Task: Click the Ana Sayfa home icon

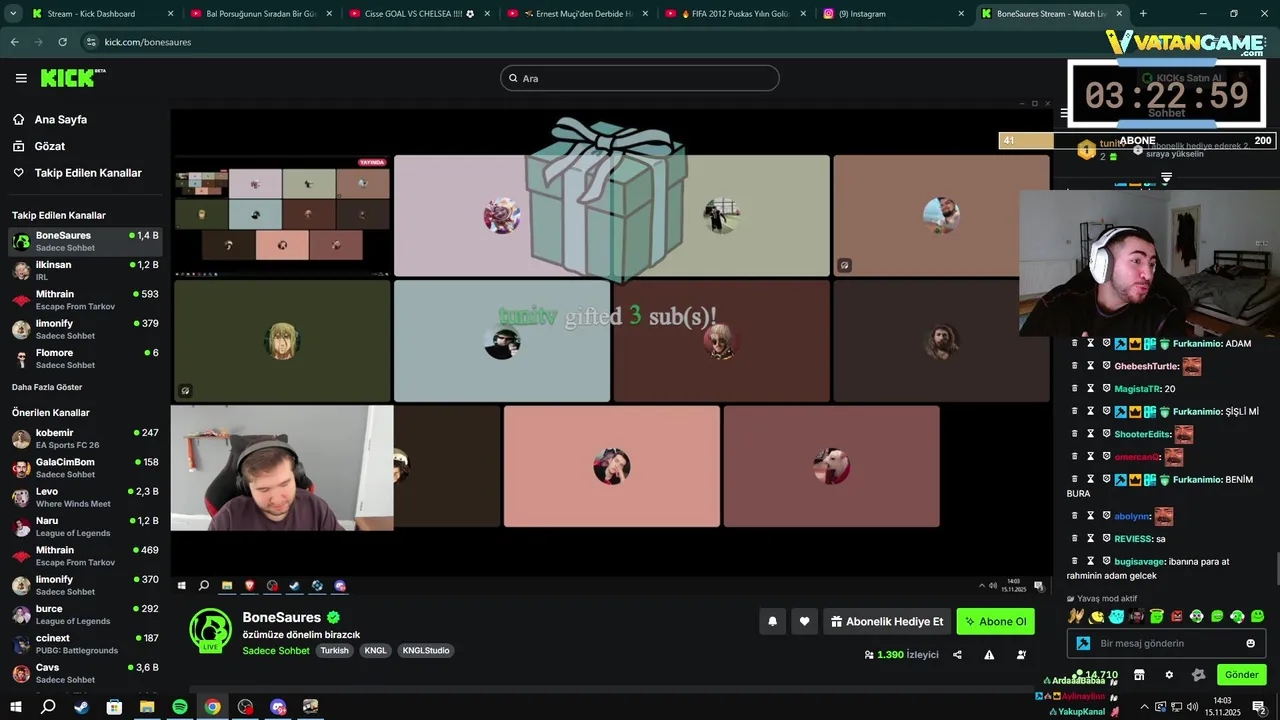Action: tap(18, 119)
